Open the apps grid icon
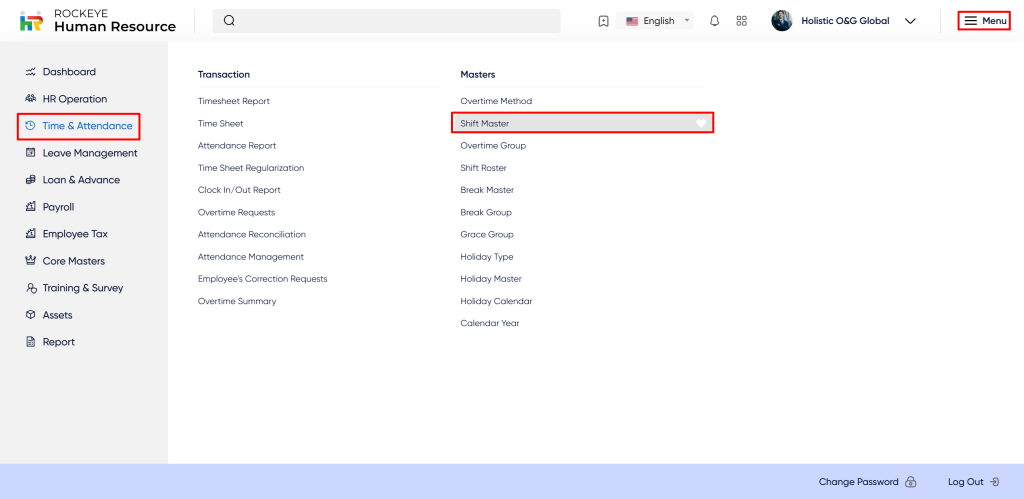Viewport: 1024px width, 499px height. pos(741,21)
